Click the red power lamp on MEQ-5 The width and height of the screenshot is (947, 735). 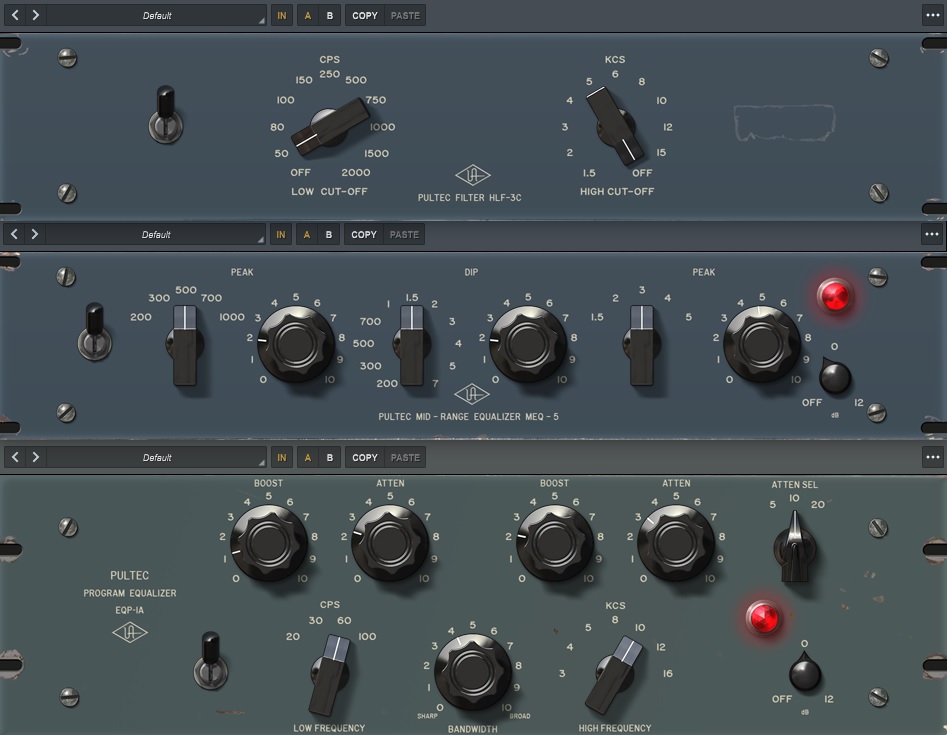point(834,296)
